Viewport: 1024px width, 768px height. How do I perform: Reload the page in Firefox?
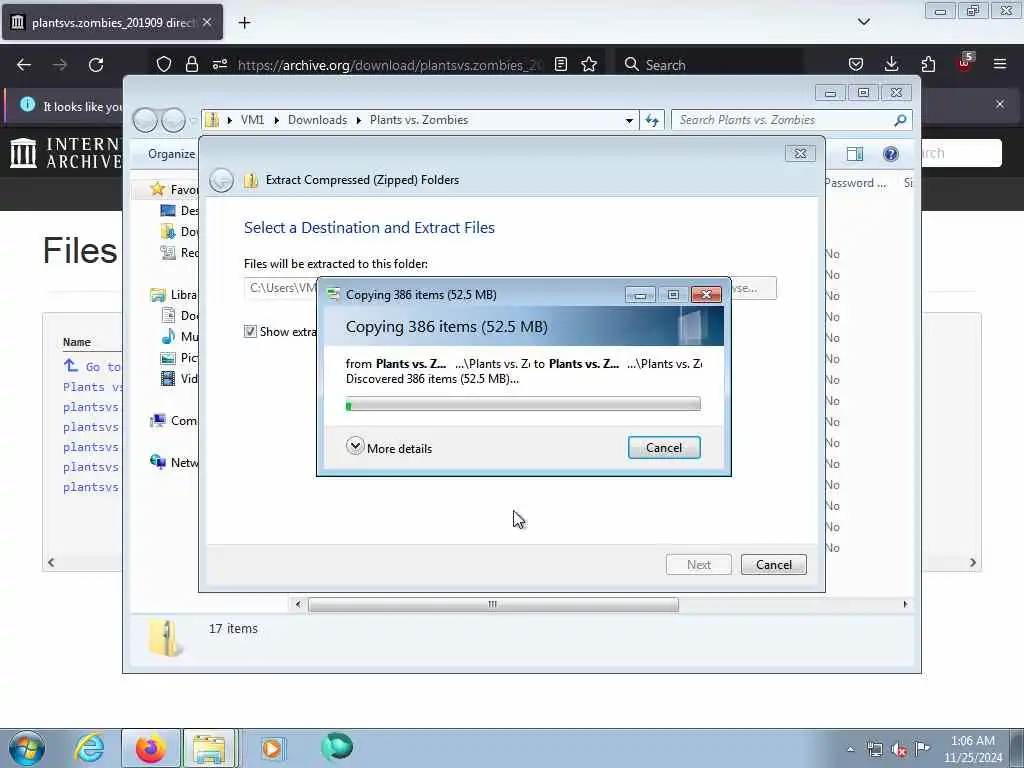coord(96,65)
